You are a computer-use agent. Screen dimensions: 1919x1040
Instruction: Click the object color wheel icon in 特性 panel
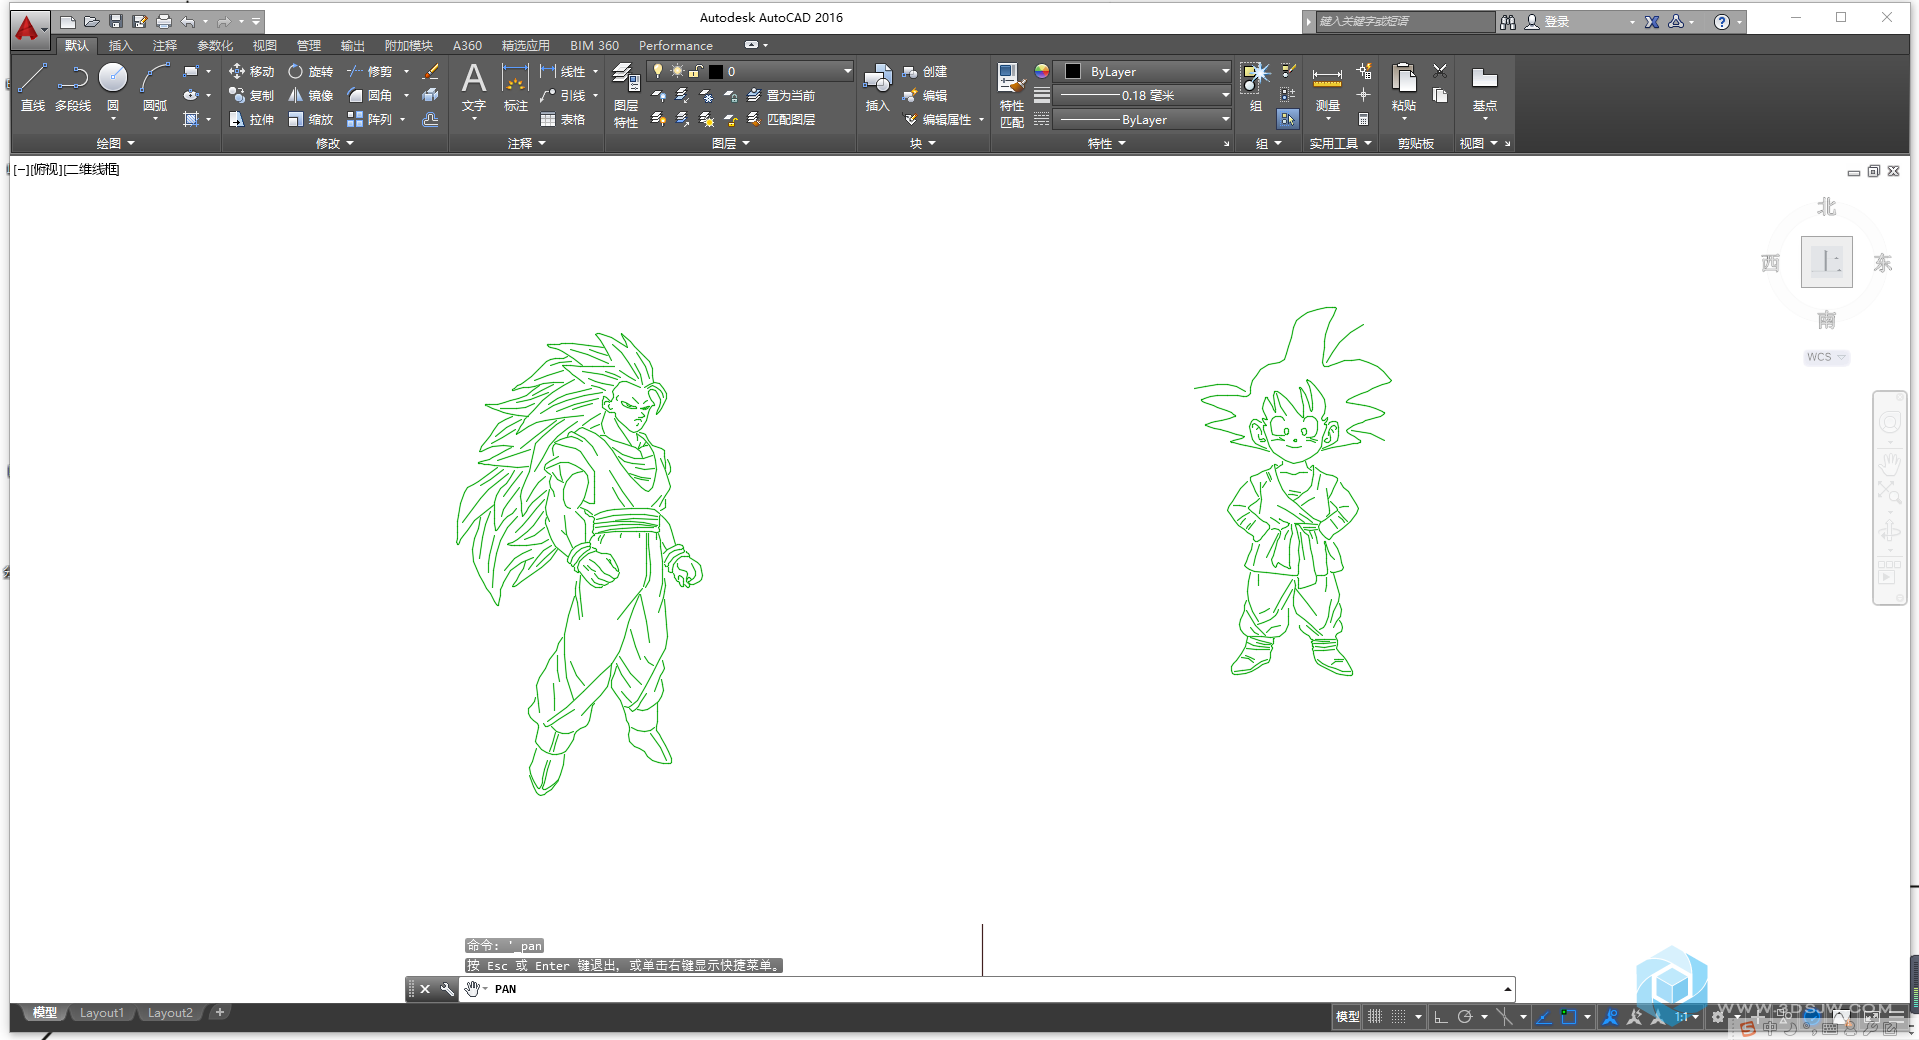1041,71
